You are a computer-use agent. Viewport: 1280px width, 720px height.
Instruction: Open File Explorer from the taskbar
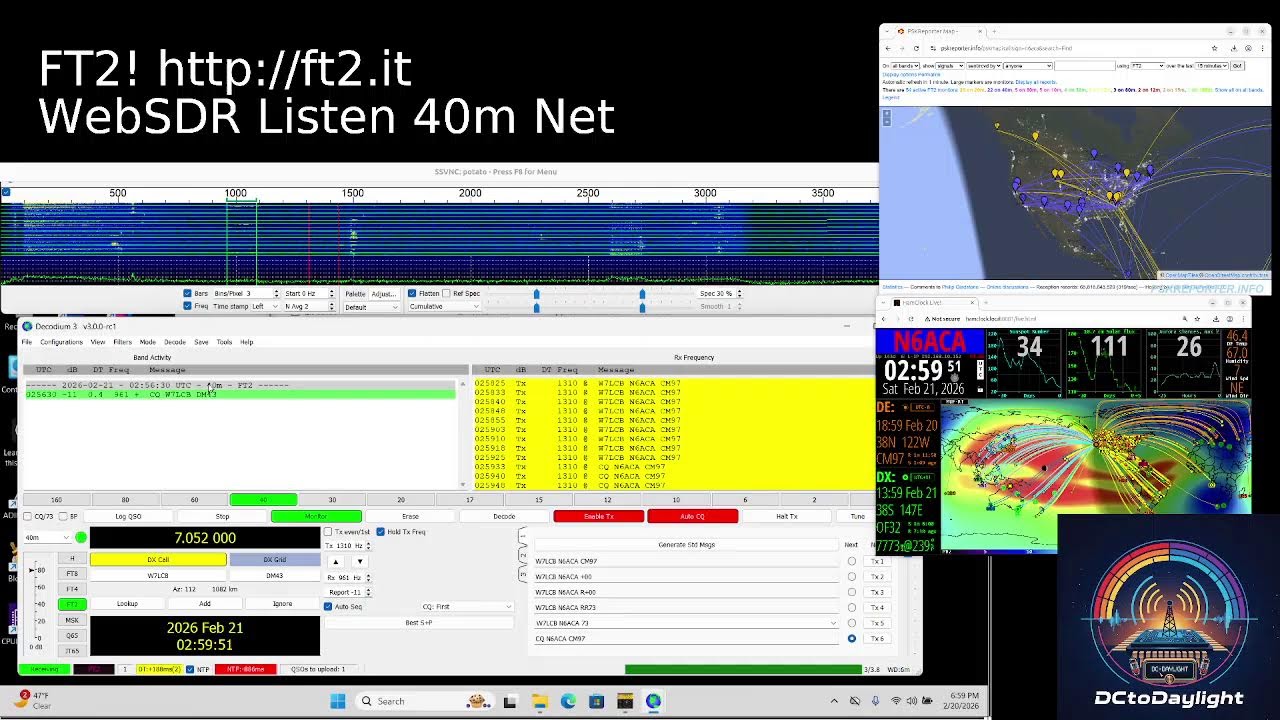tap(539, 701)
